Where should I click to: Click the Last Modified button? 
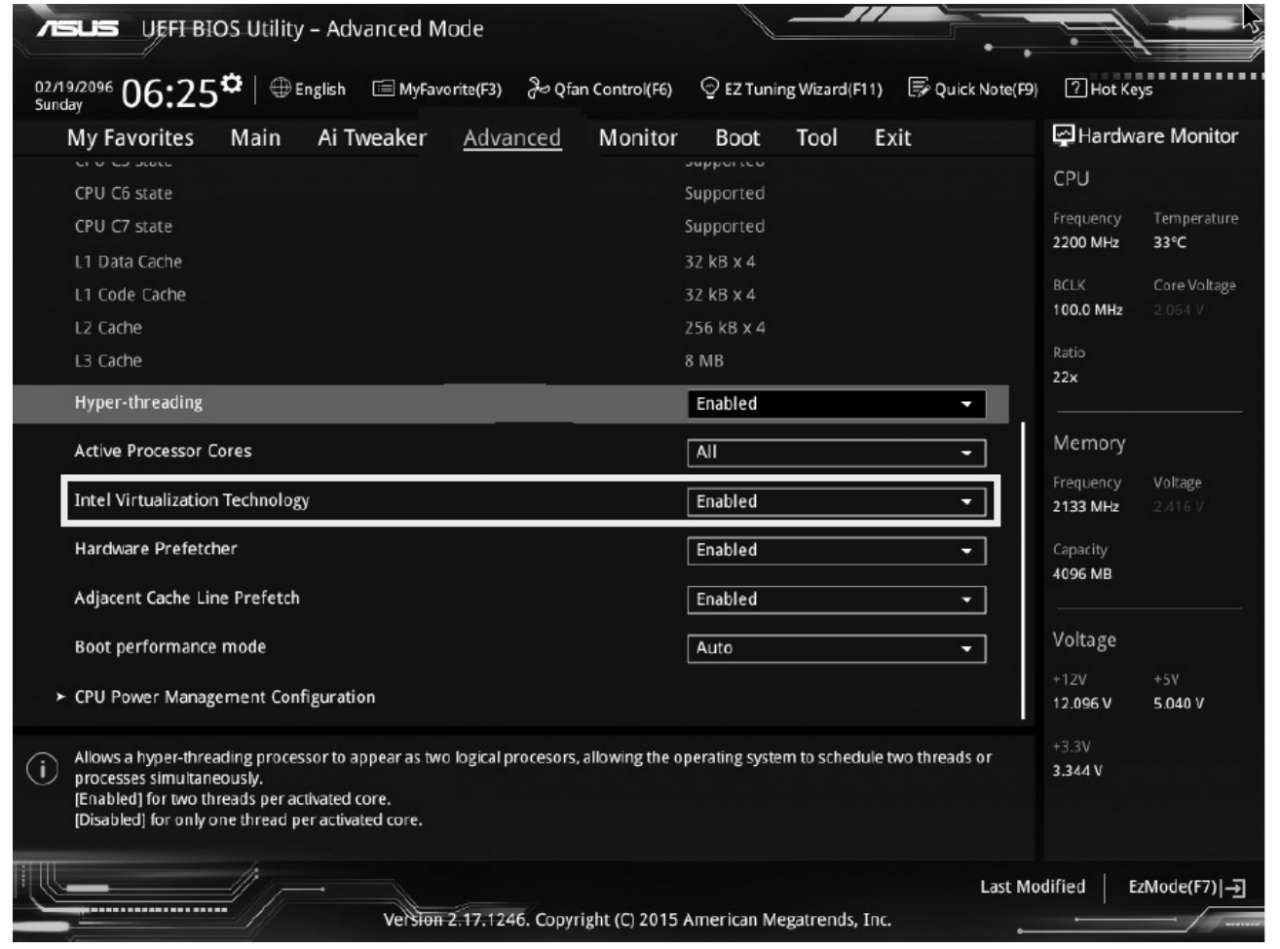pos(1032,887)
